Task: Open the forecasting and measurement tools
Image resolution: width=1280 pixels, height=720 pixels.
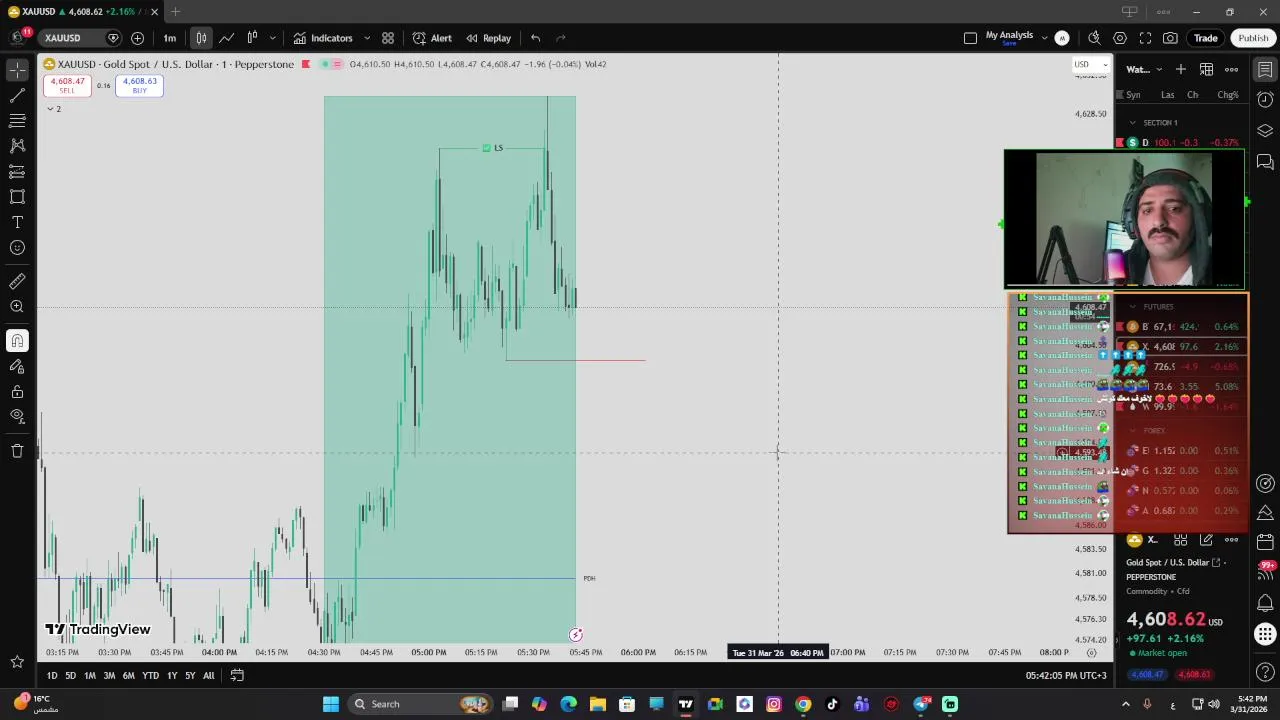Action: click(x=17, y=172)
